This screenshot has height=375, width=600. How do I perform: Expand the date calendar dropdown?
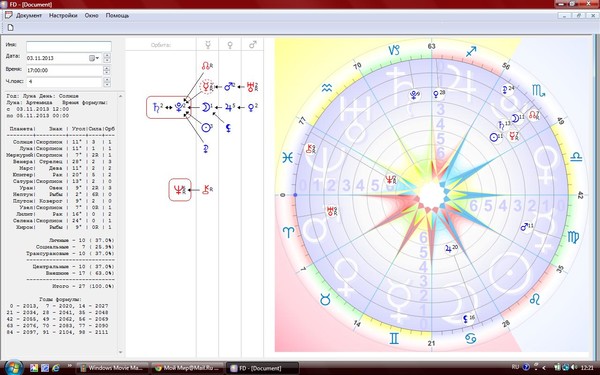(x=94, y=58)
